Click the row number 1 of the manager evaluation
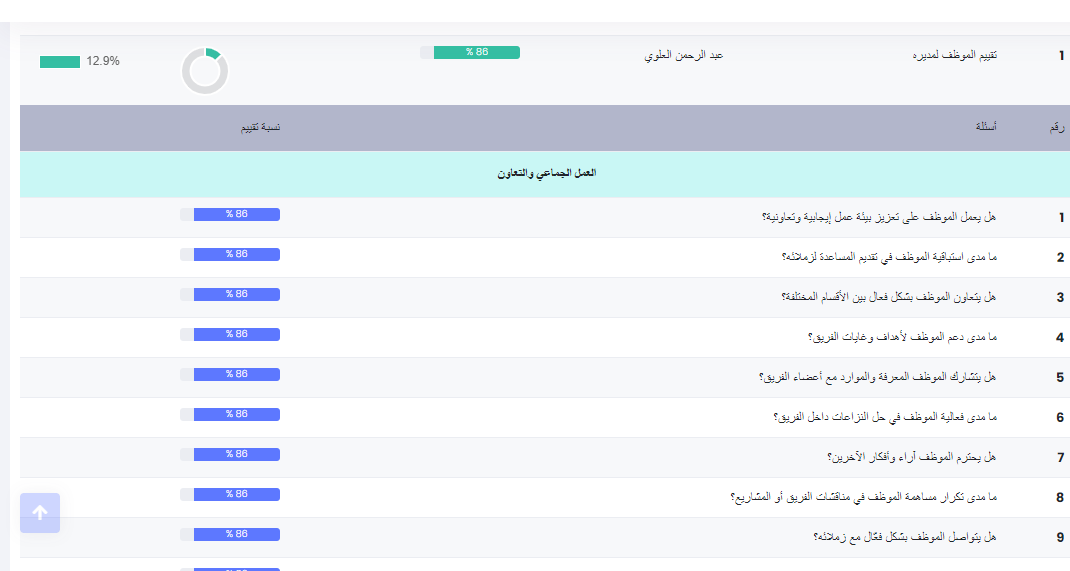 (x=1061, y=55)
